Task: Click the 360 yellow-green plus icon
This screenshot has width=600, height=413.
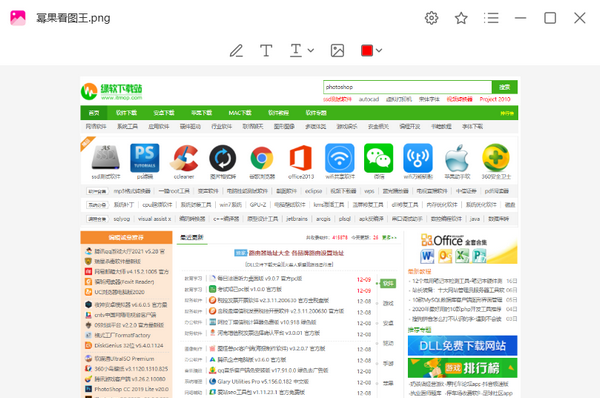Action: pyautogui.click(x=496, y=157)
